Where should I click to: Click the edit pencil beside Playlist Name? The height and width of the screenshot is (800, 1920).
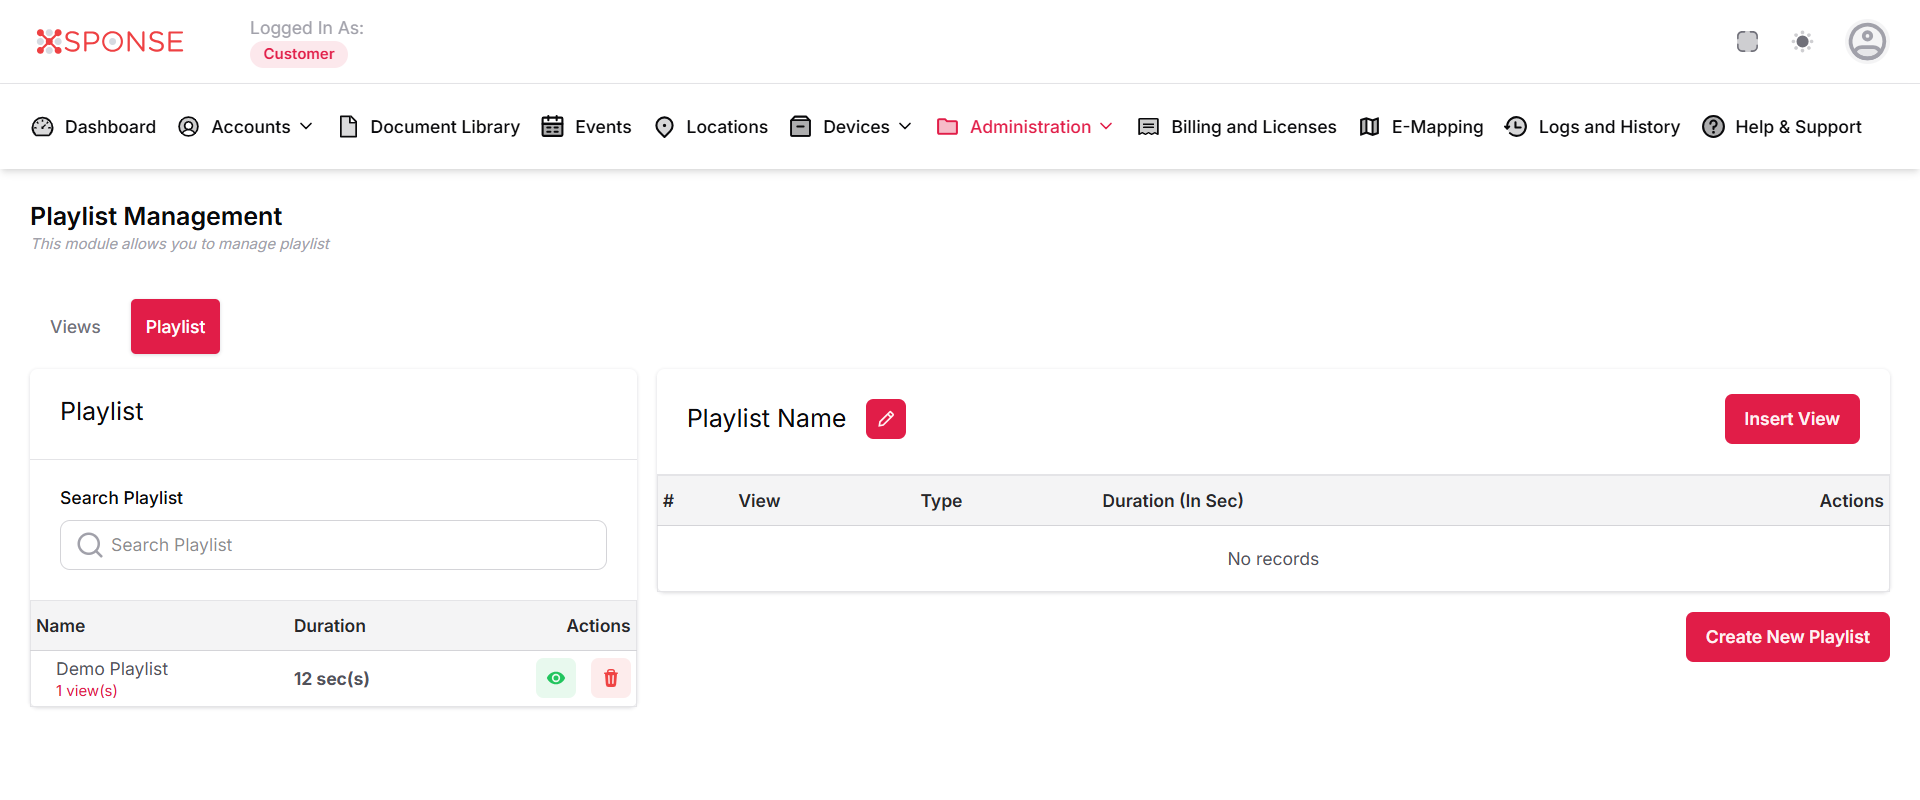click(x=885, y=419)
